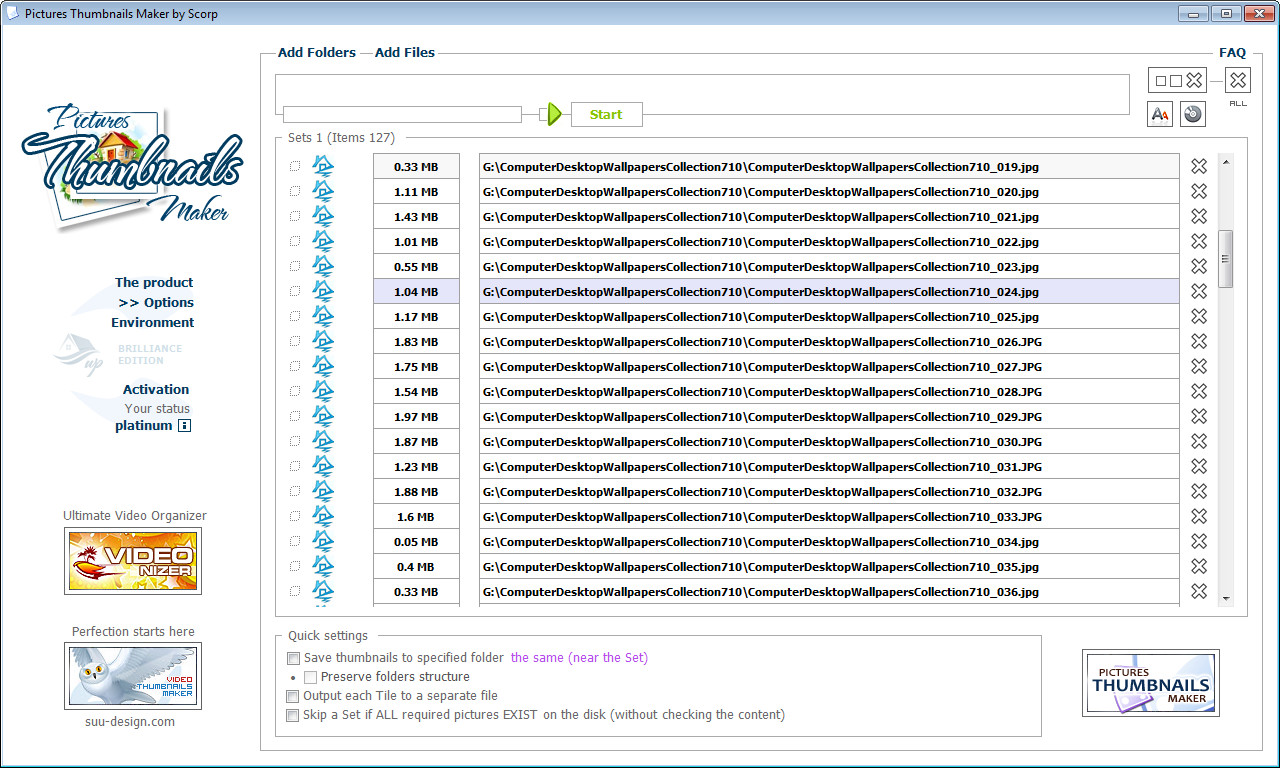Image resolution: width=1280 pixels, height=768 pixels.
Task: Remove file _019.jpg with its X icon
Action: (1199, 166)
